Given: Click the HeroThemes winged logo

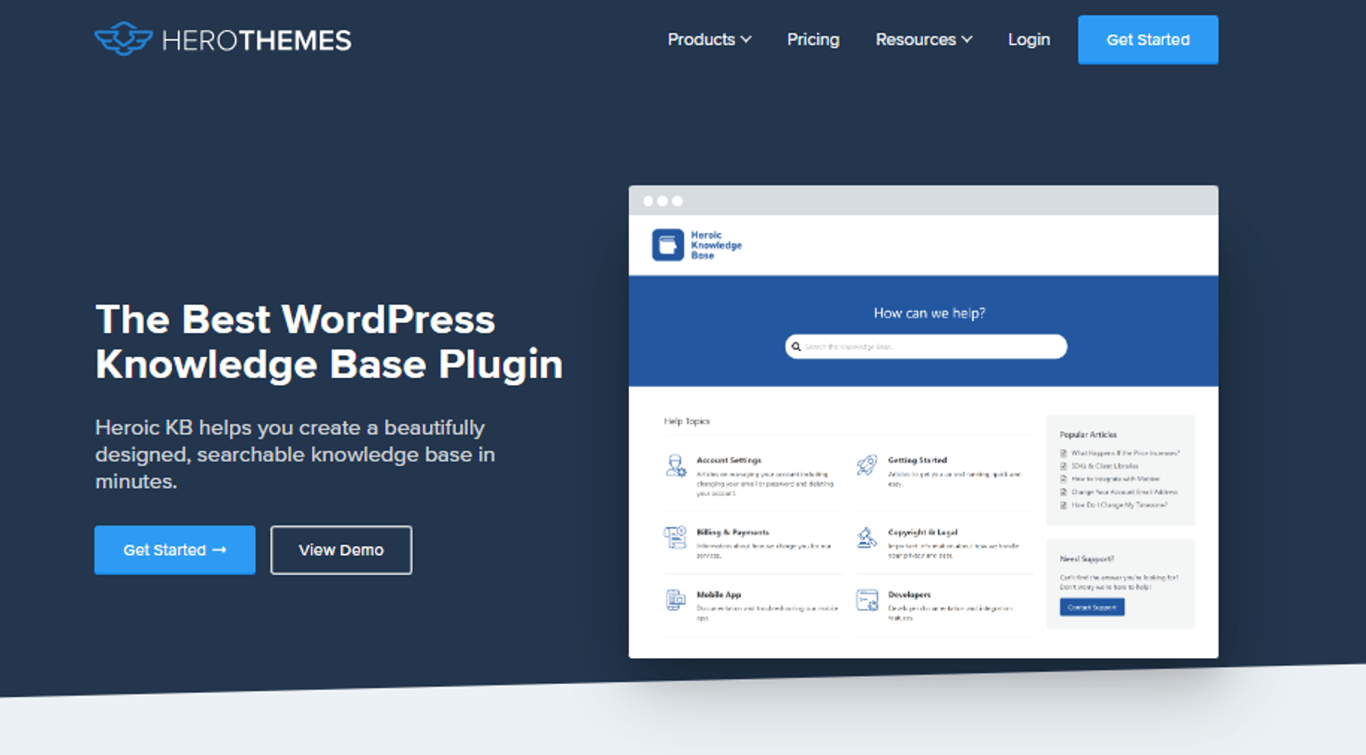Looking at the screenshot, I should (x=124, y=39).
